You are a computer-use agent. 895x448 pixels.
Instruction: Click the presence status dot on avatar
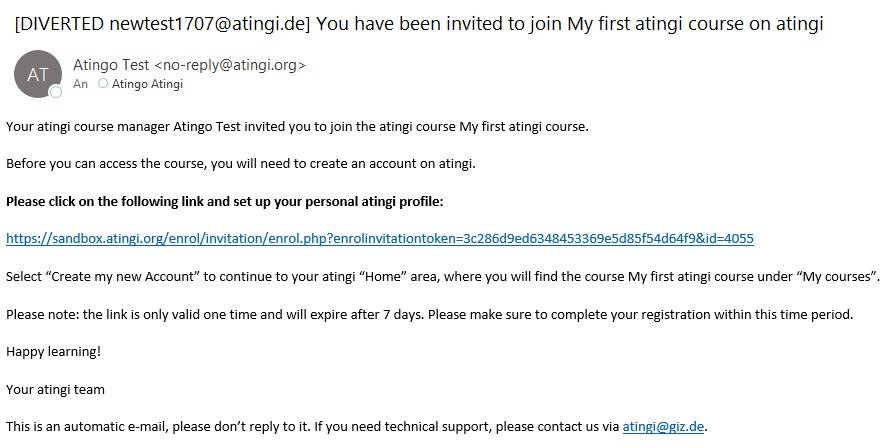55,92
